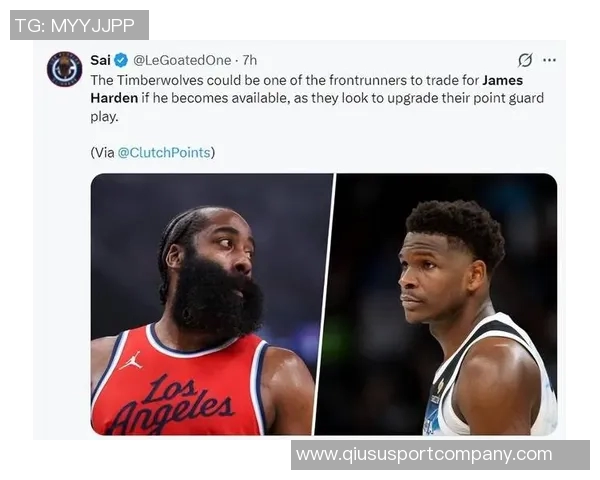Click the blue verified badge next to Sai
This screenshot has height=480, width=600.
[x=121, y=60]
